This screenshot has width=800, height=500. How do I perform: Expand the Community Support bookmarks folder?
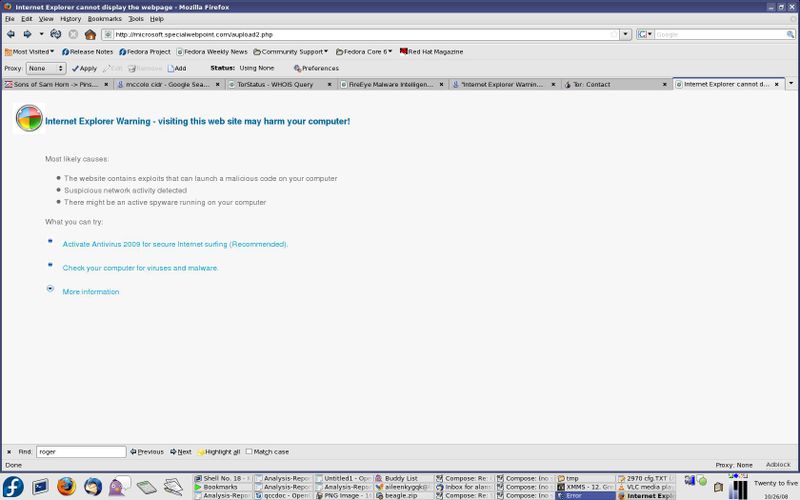coord(290,52)
